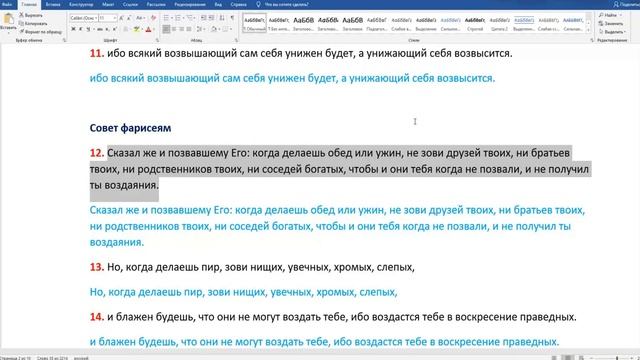Click the word count in status bar
The width and height of the screenshot is (640, 360).
pyautogui.click(x=53, y=358)
